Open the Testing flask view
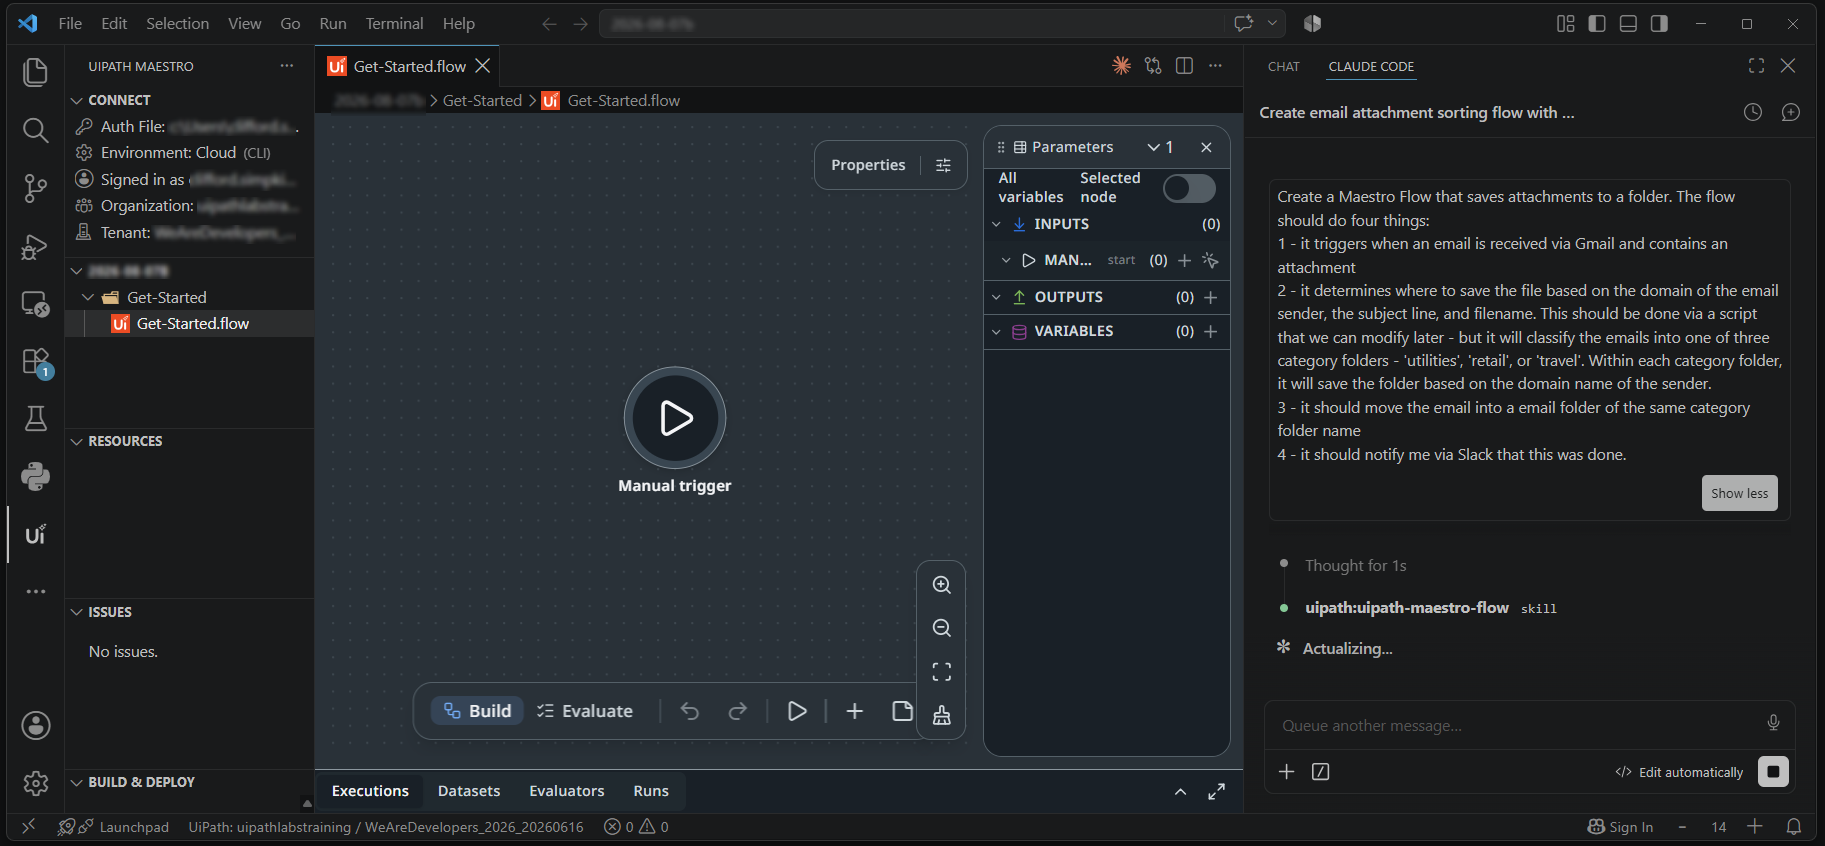The width and height of the screenshot is (1825, 846). 35,418
